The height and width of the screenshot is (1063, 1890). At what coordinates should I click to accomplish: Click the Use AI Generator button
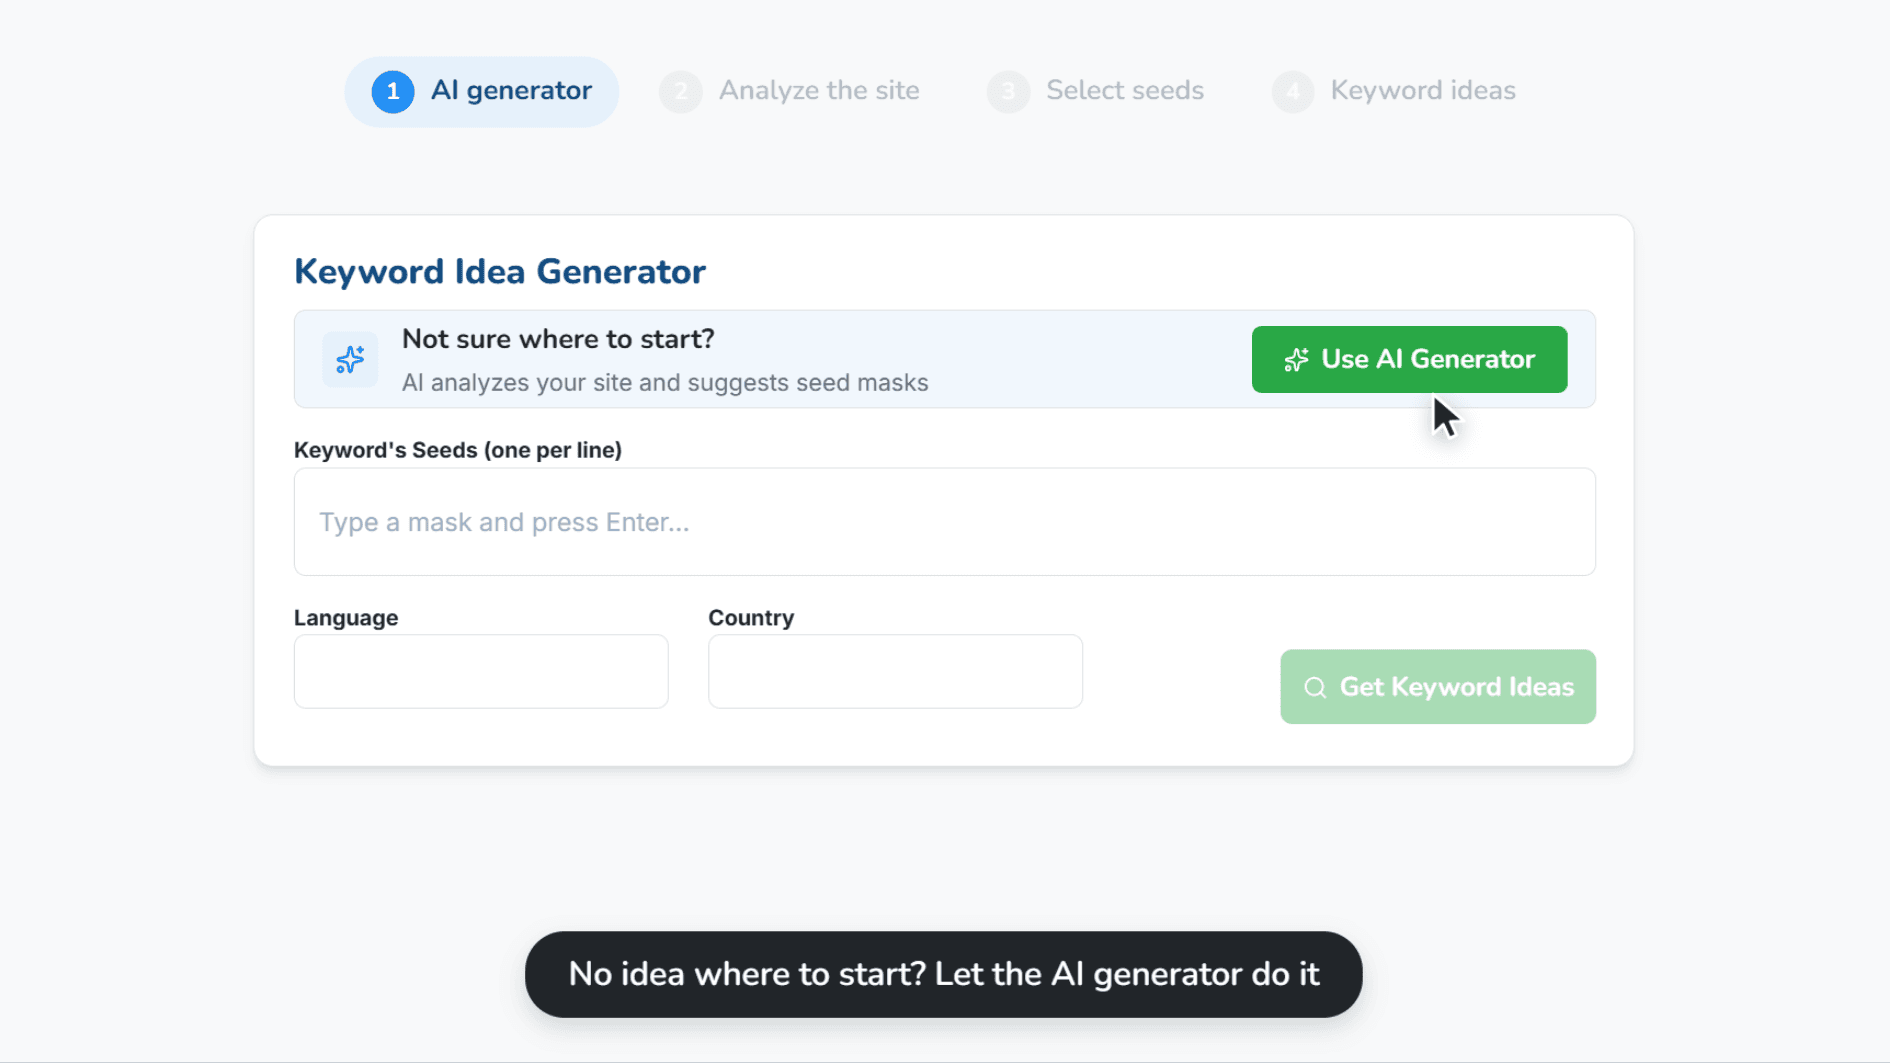pyautogui.click(x=1409, y=359)
